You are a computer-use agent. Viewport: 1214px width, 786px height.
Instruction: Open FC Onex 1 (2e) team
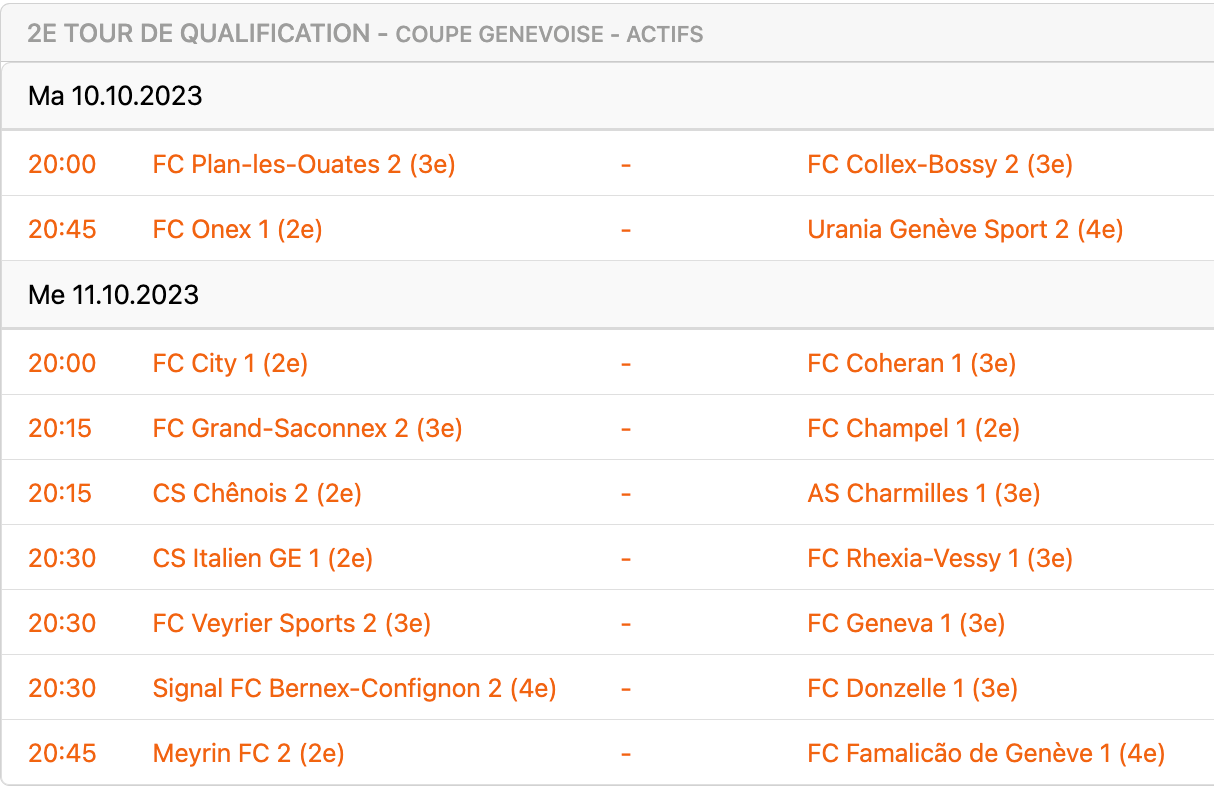[237, 229]
